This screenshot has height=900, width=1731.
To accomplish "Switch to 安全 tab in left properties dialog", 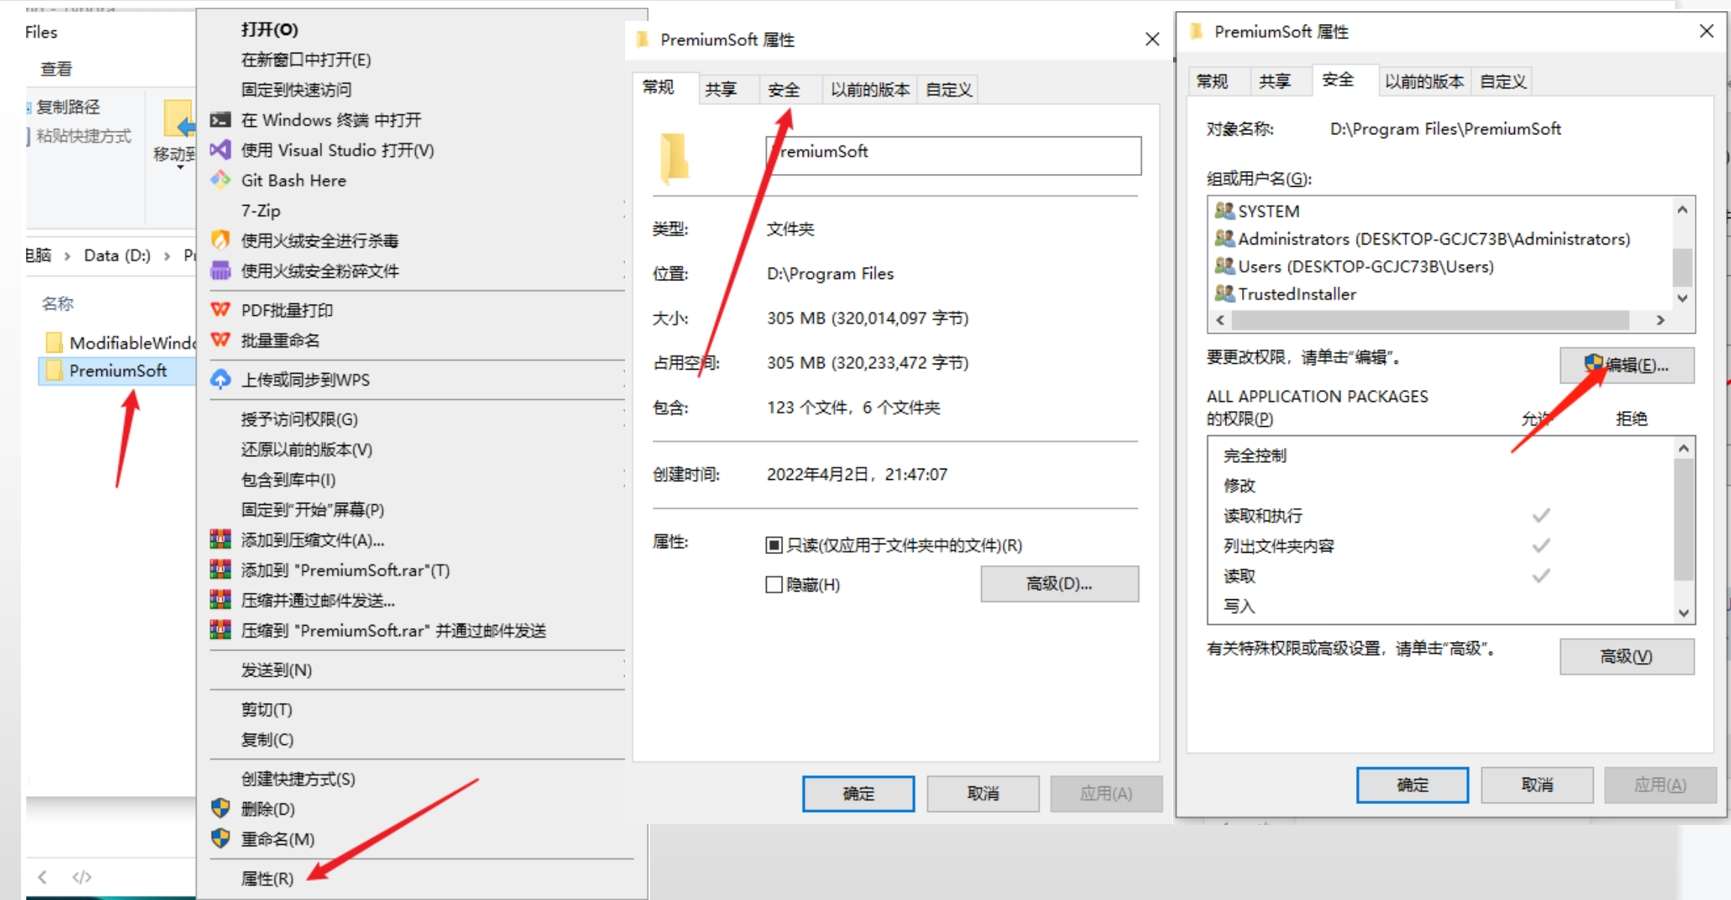I will pos(784,90).
